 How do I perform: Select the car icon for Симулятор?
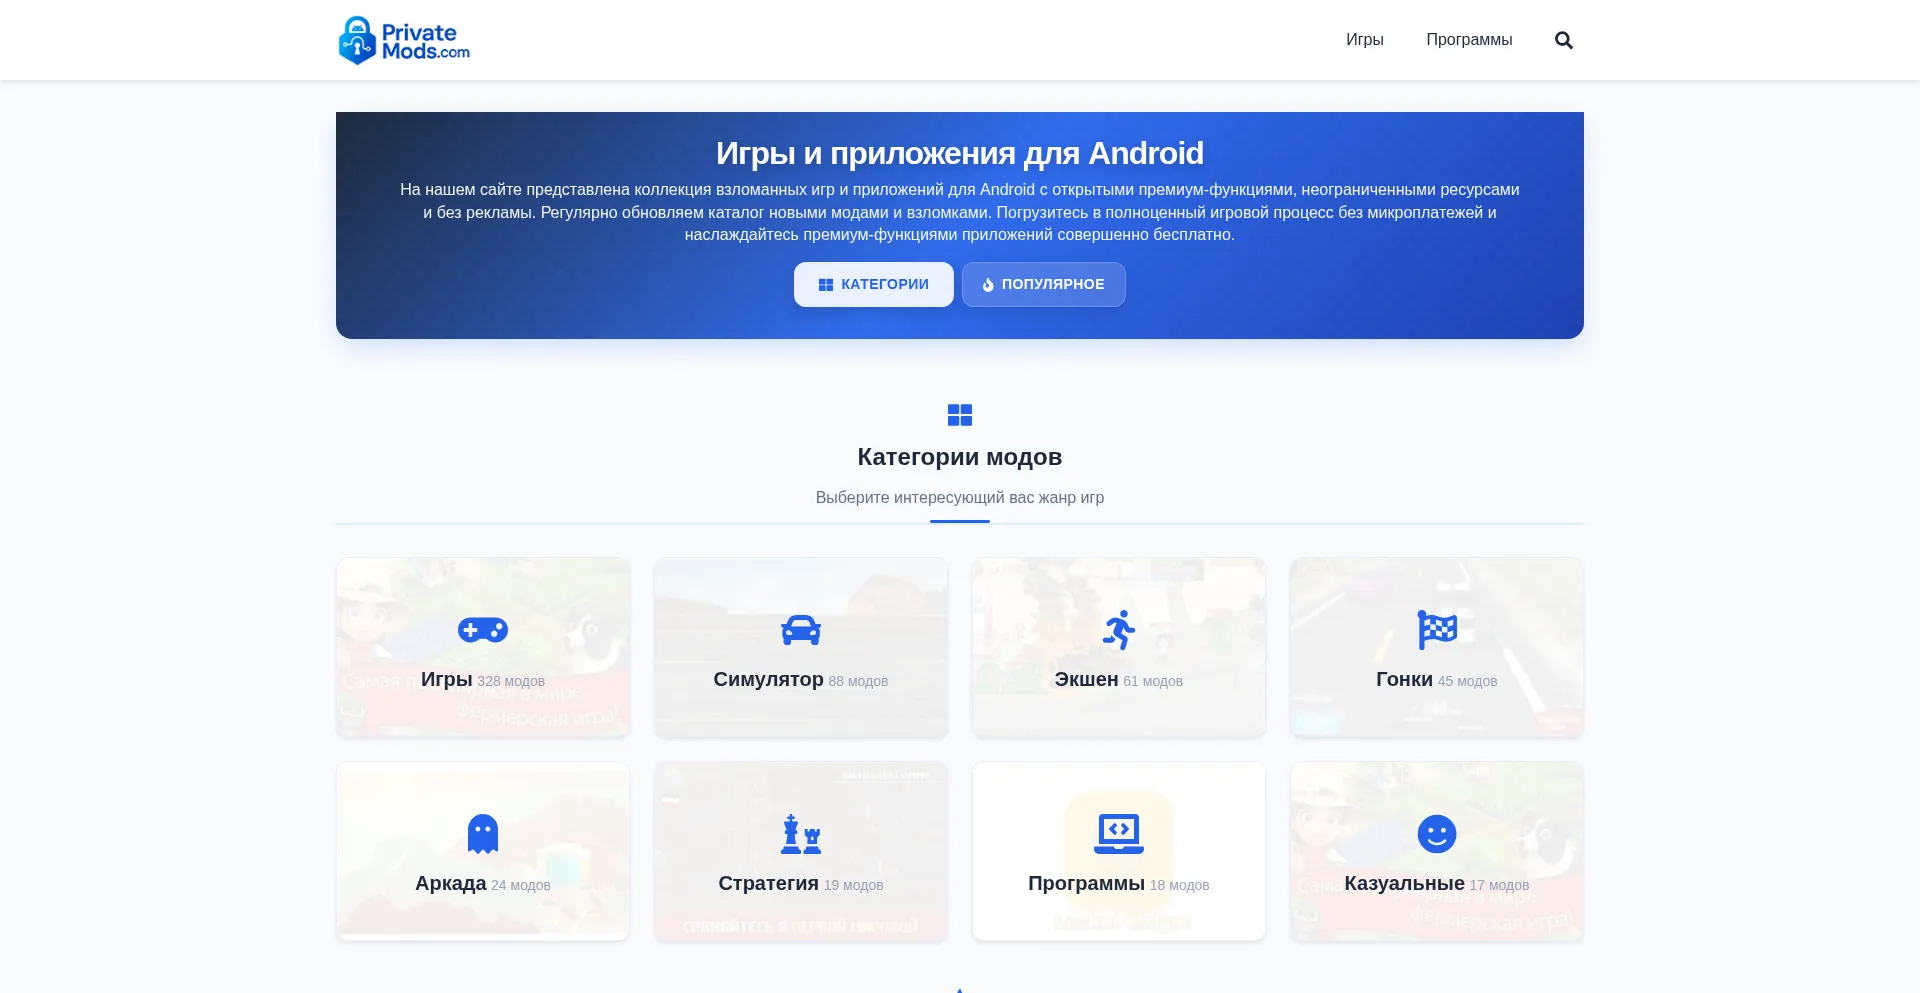tap(801, 630)
